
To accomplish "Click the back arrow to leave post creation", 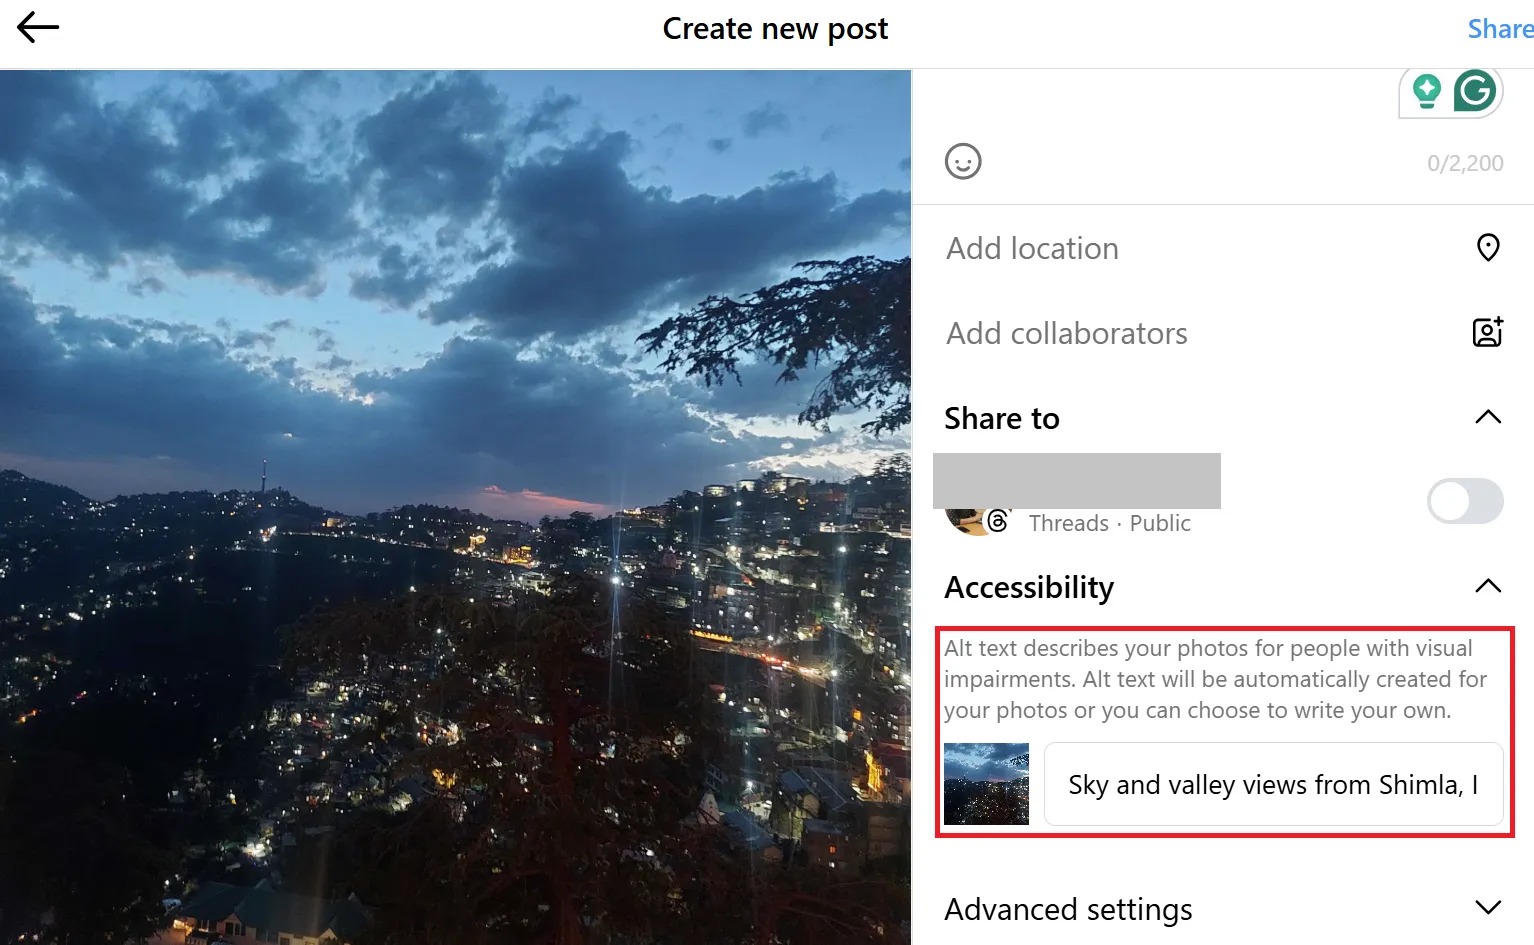I will [38, 27].
